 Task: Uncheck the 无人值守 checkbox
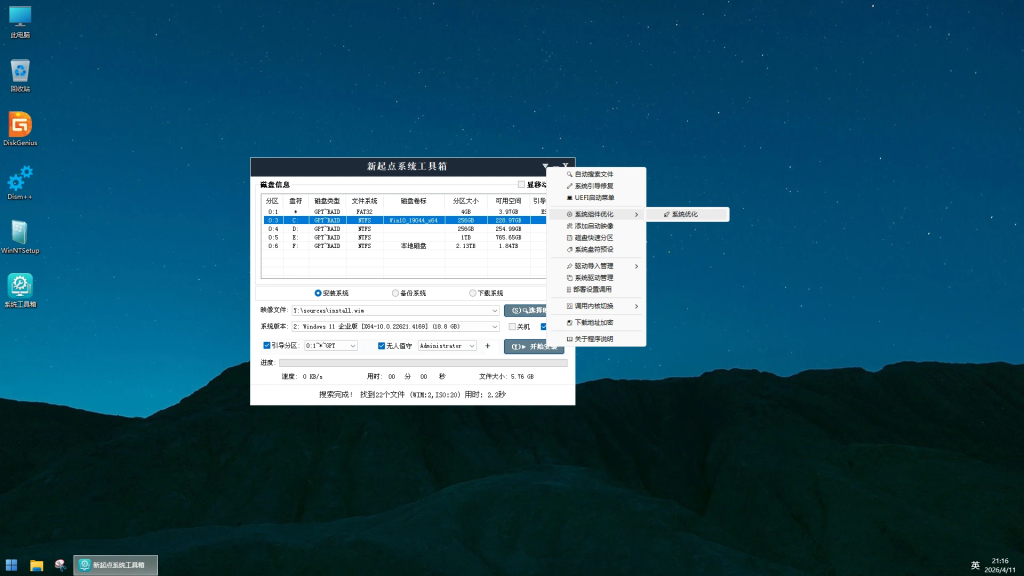(x=381, y=345)
